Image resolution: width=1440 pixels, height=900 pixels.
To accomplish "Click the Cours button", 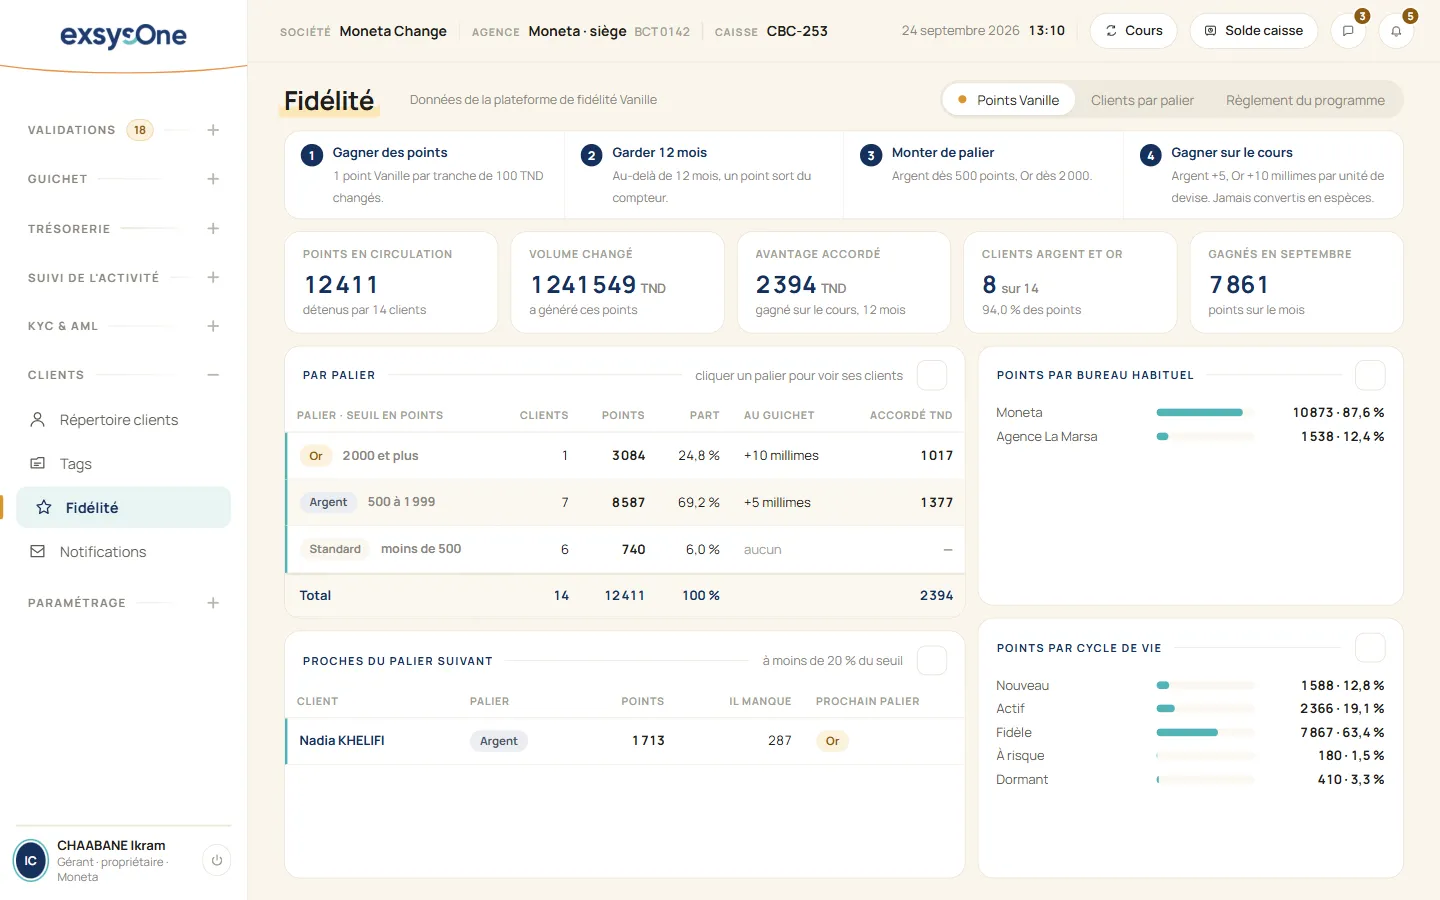I will 1133,31.
